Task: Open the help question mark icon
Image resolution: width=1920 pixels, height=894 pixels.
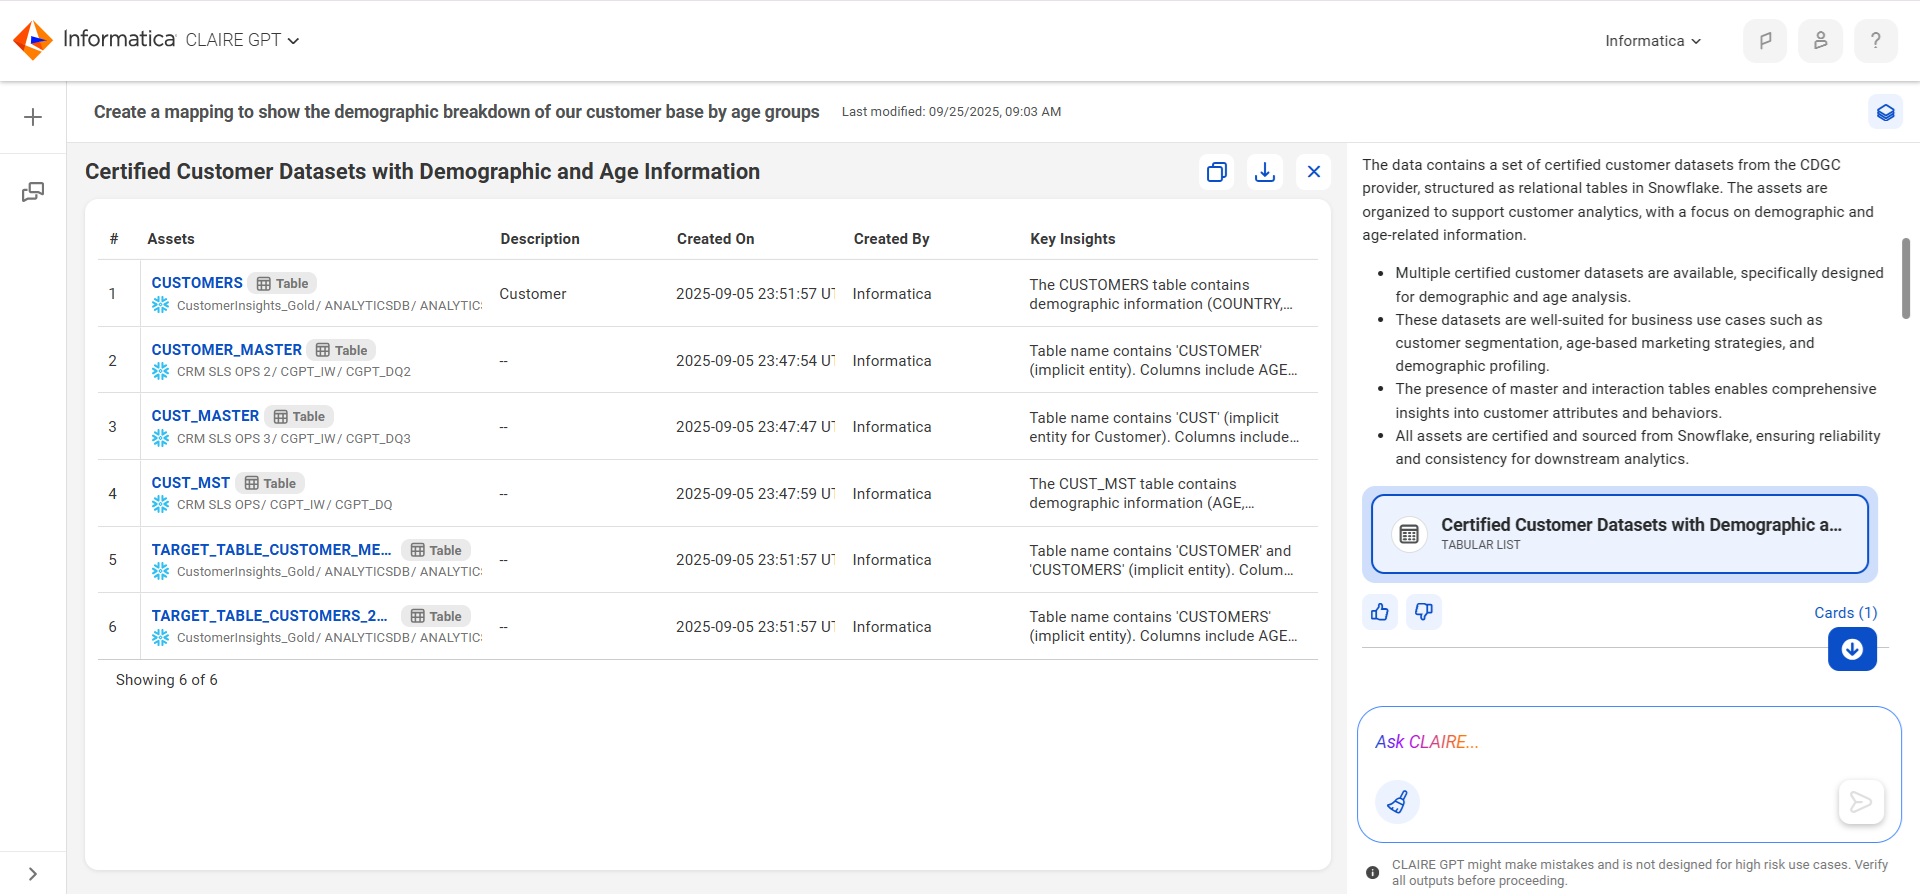Action: pos(1875,41)
